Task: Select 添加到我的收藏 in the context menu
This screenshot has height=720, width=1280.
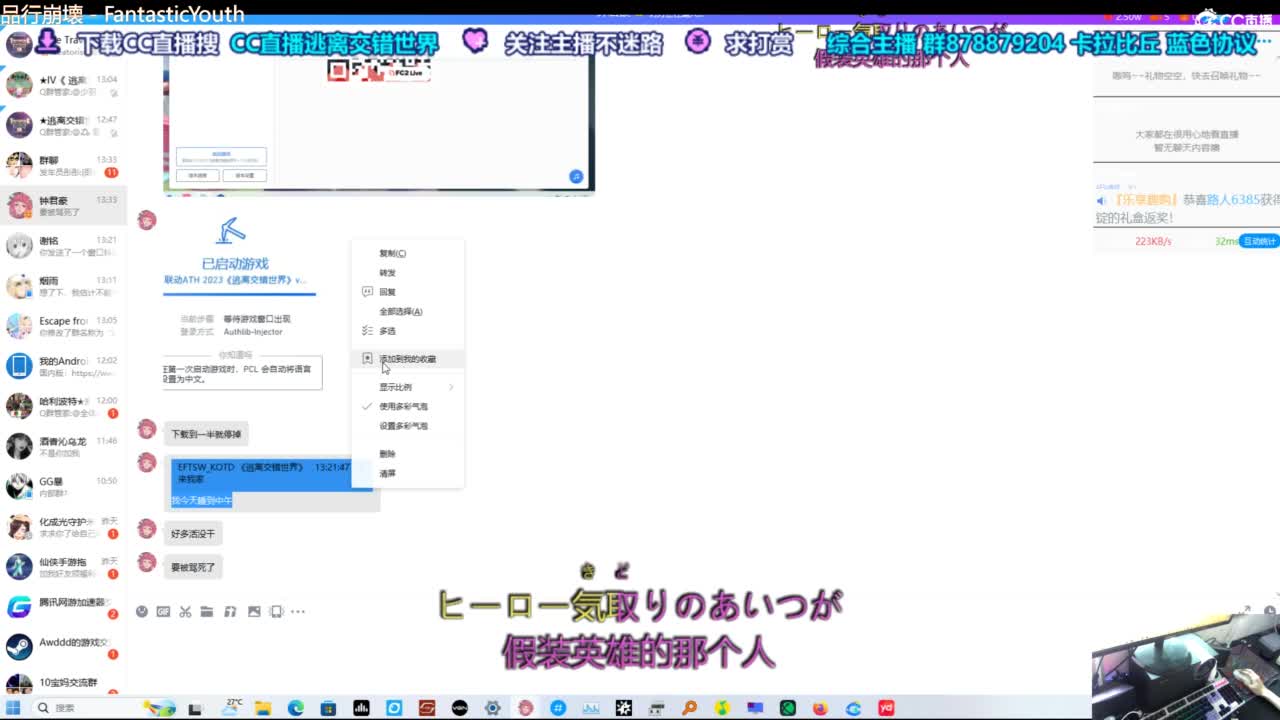Action: tap(408, 358)
